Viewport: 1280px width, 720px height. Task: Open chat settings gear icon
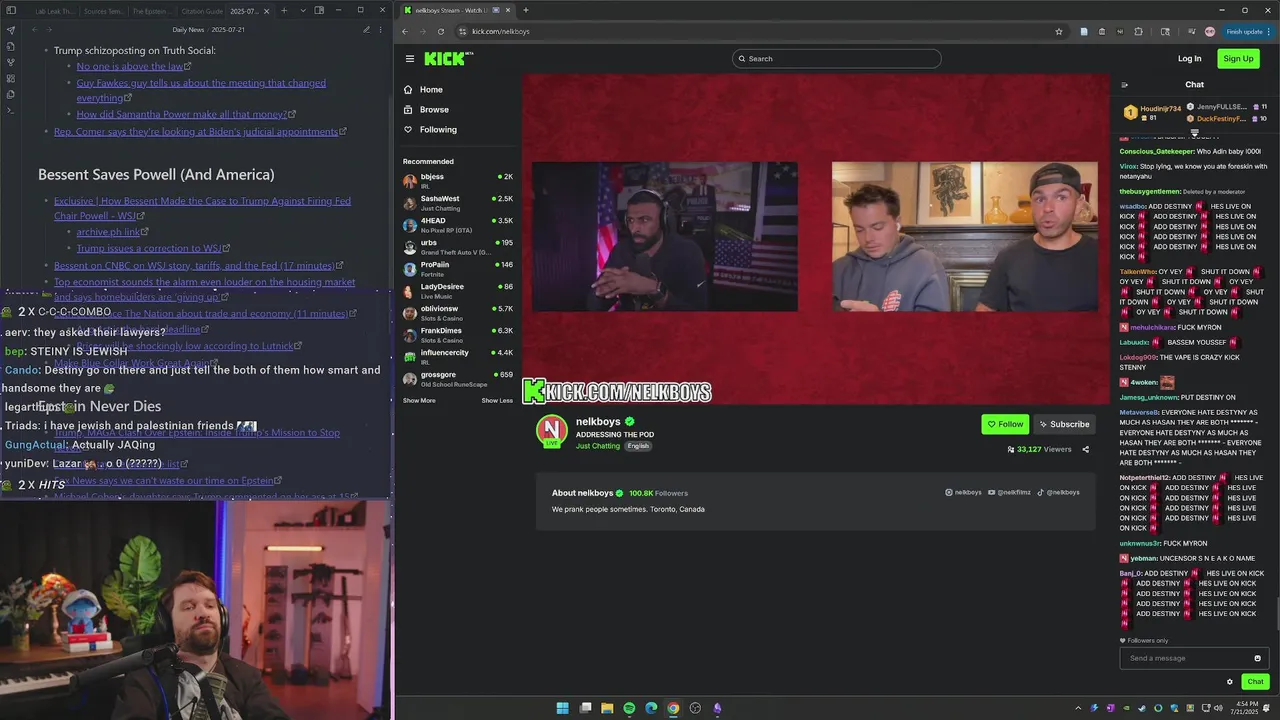pyautogui.click(x=1230, y=682)
